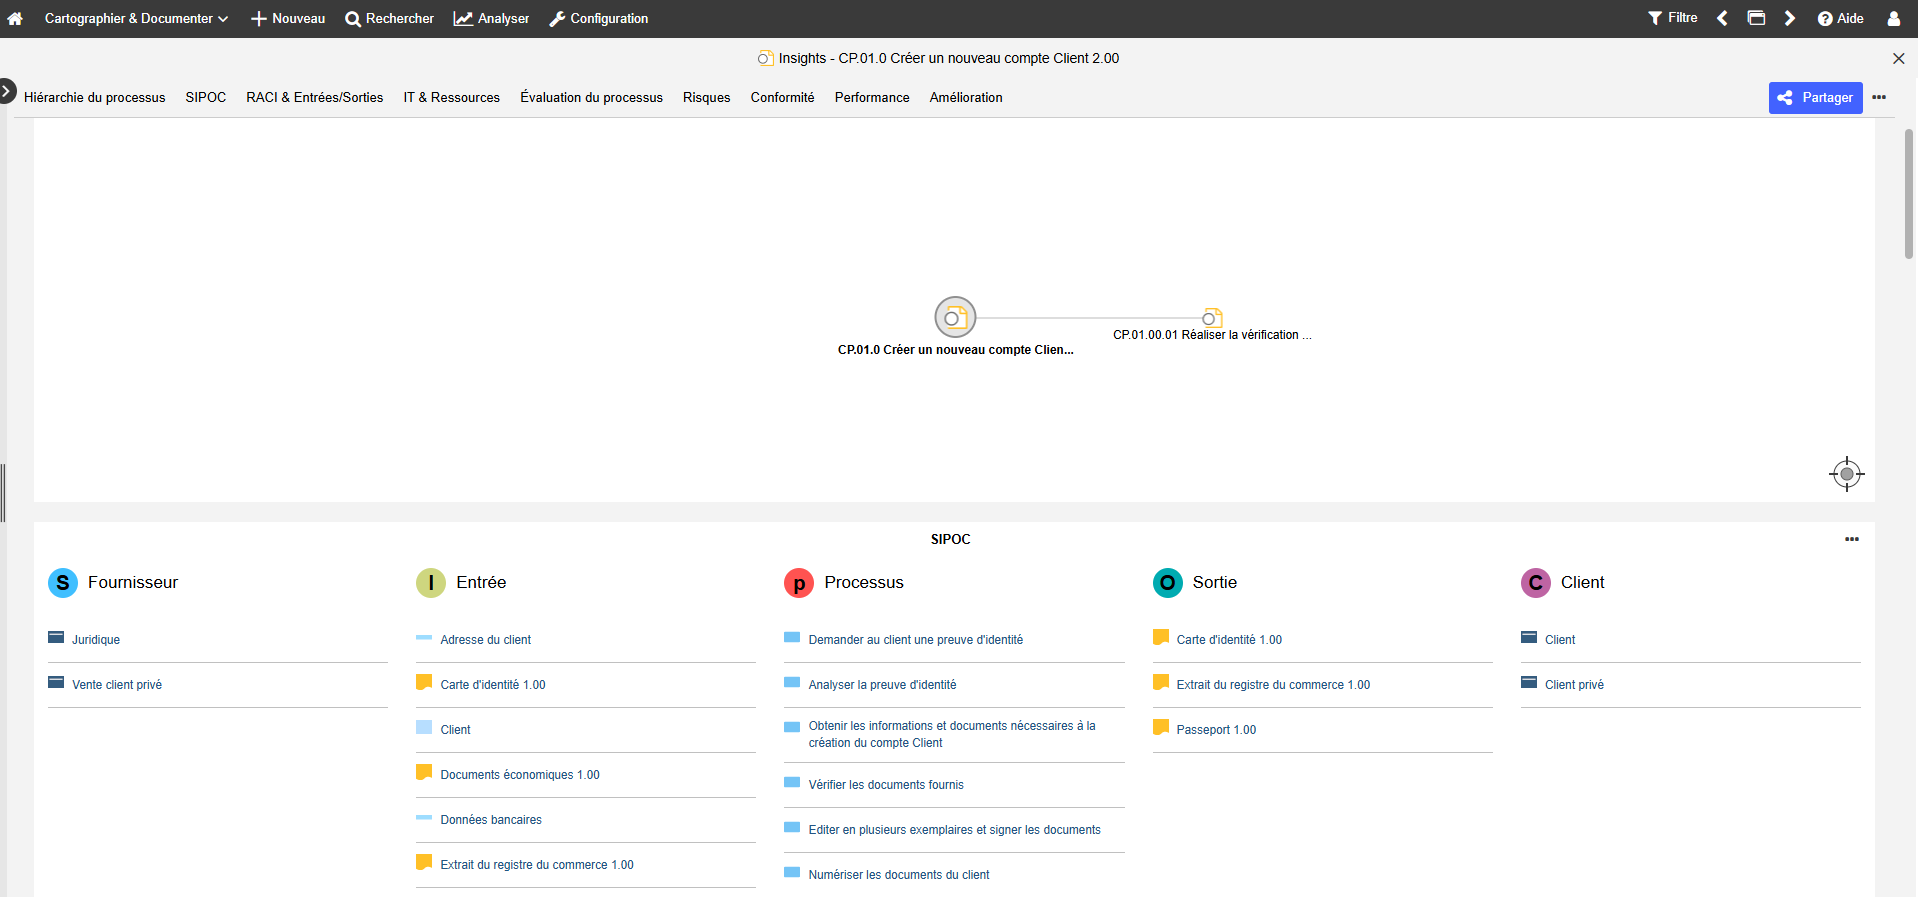This screenshot has width=1918, height=897.
Task: Click the window tabs icon in top bar
Action: click(1756, 18)
